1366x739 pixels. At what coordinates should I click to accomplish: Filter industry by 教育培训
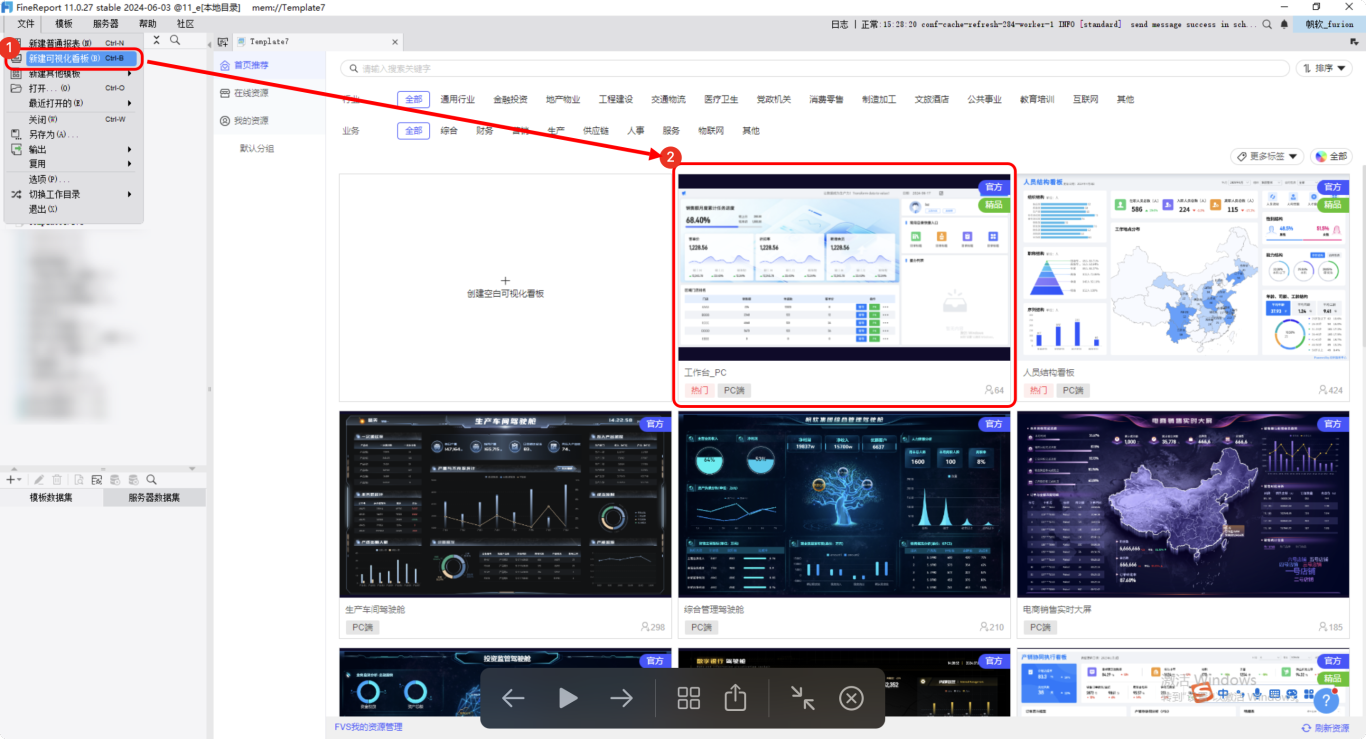pyautogui.click(x=1037, y=99)
